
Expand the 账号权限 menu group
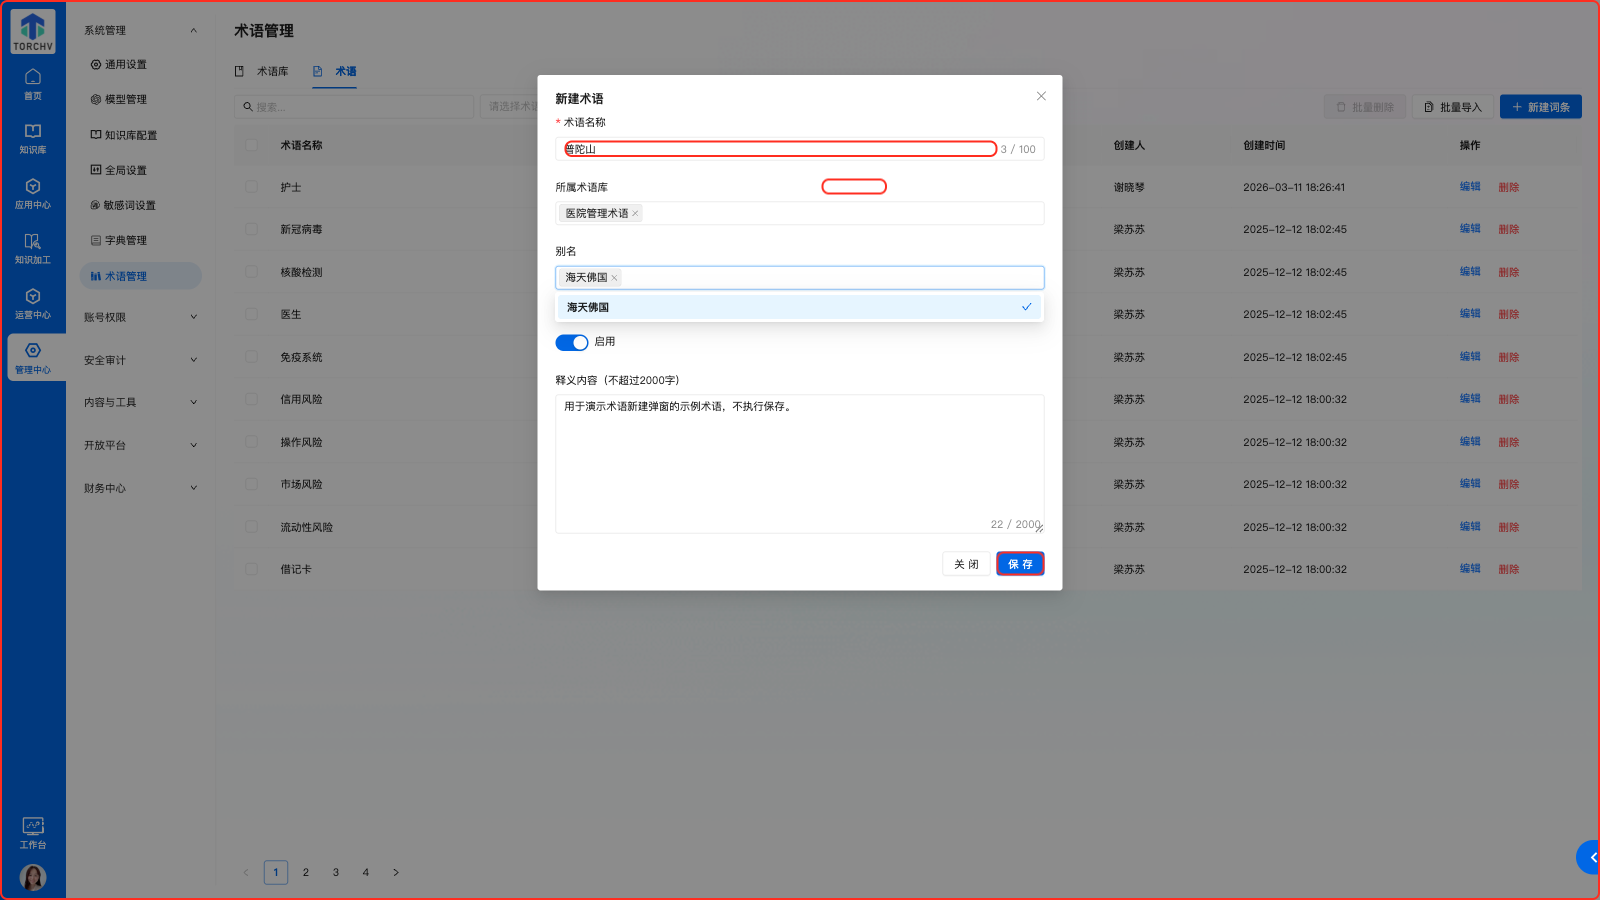[140, 317]
